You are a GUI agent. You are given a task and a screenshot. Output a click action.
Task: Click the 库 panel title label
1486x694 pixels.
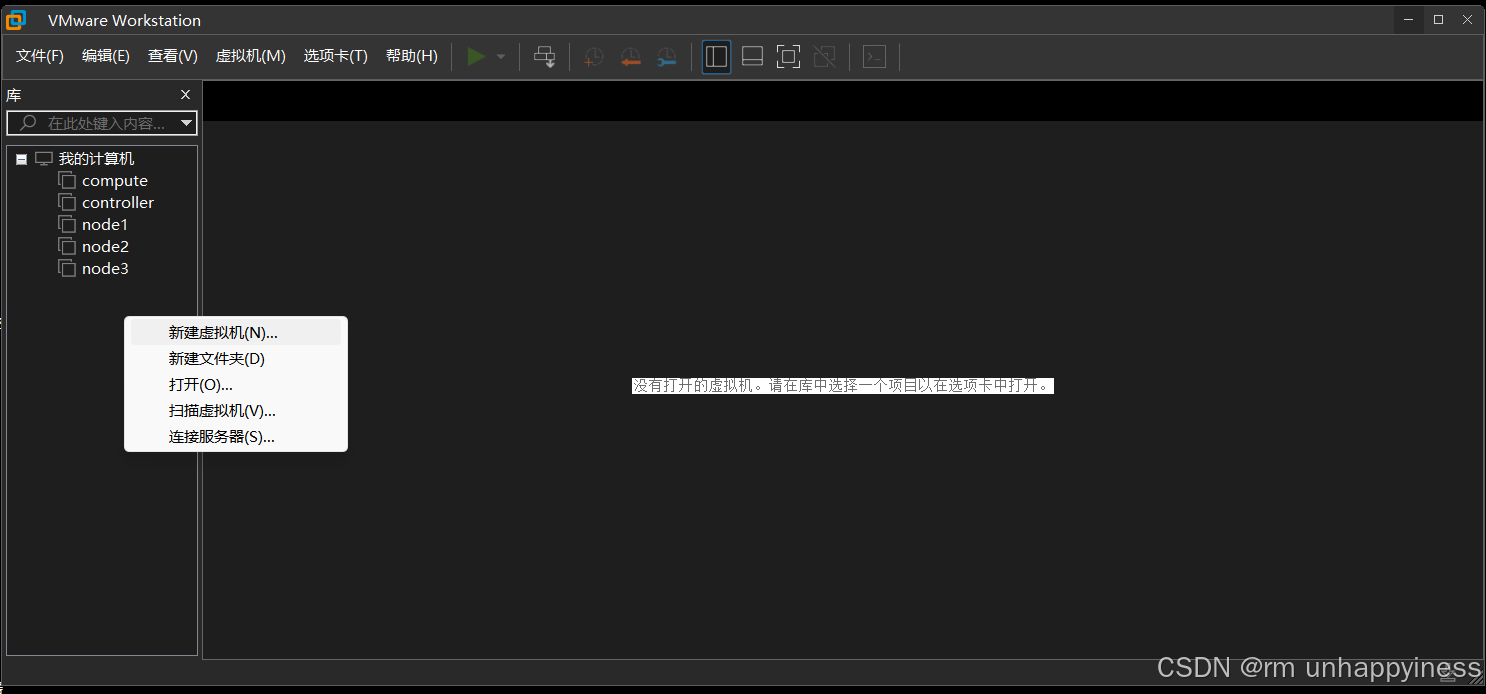coord(14,95)
